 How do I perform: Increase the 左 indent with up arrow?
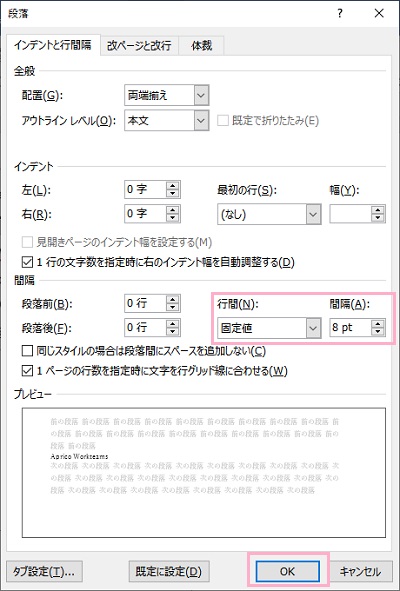tap(173, 185)
